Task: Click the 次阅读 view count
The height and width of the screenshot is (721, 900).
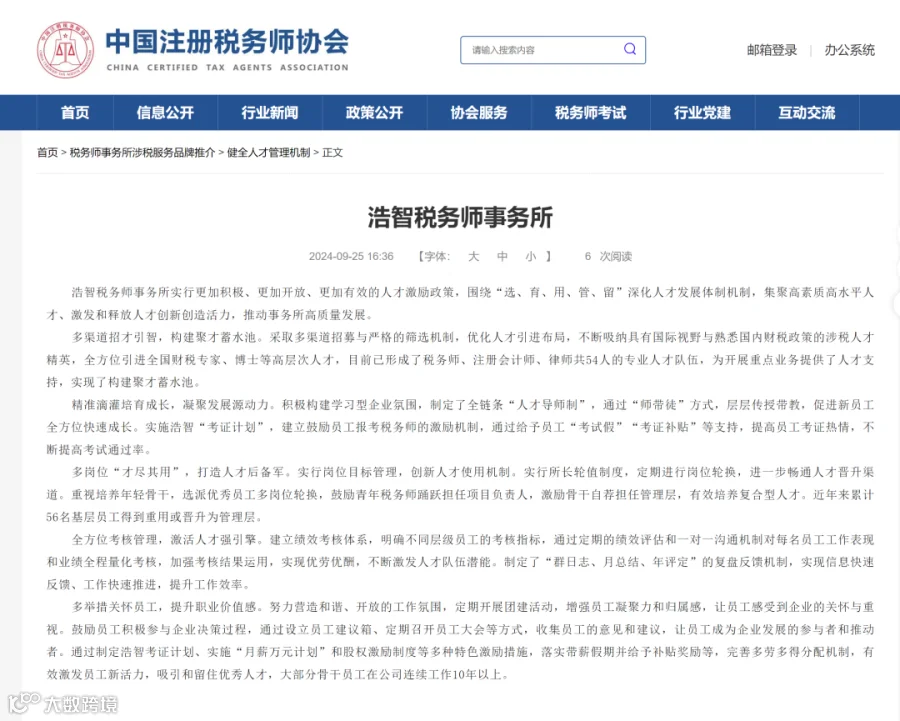Action: (608, 256)
